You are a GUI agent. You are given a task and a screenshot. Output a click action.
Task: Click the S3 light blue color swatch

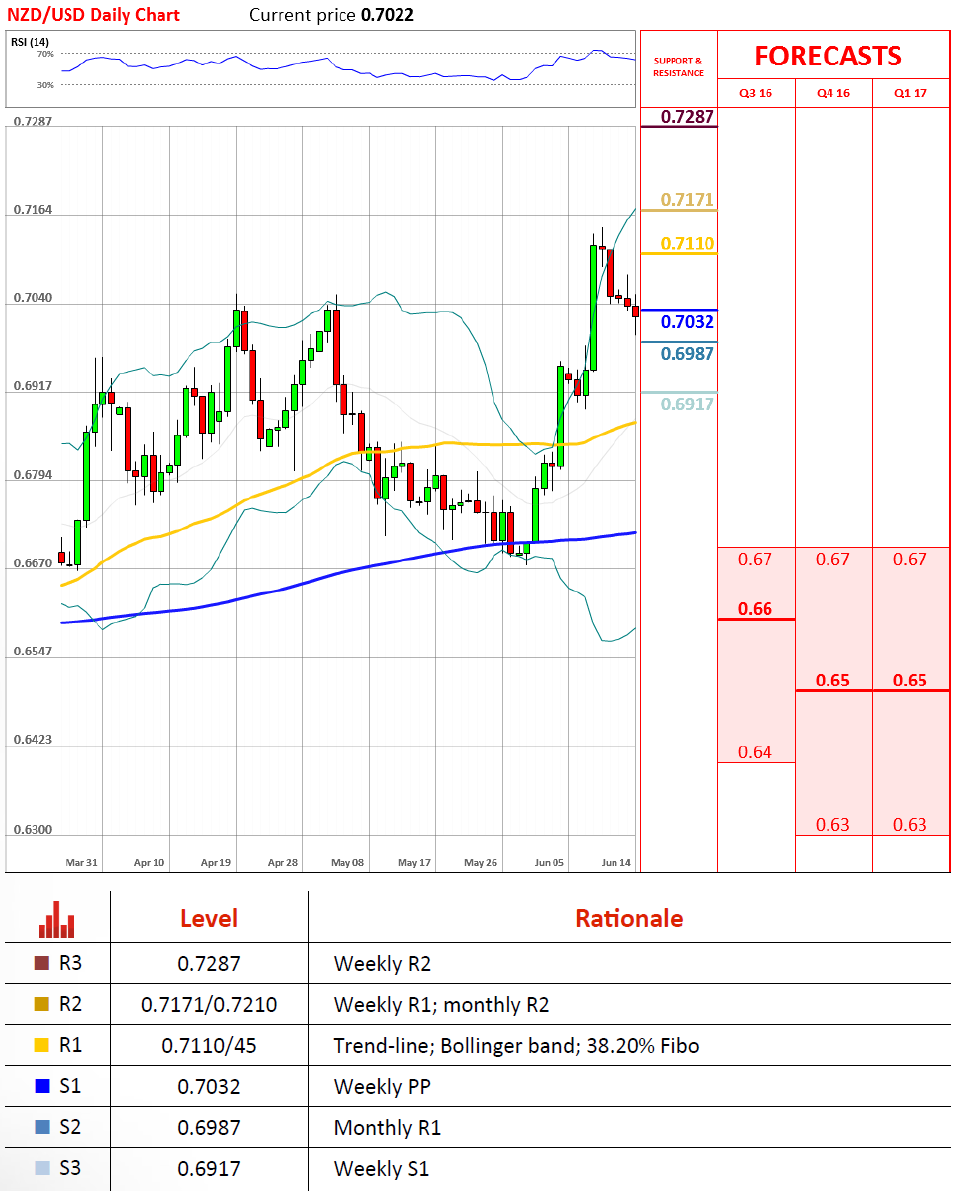[x=43, y=1168]
